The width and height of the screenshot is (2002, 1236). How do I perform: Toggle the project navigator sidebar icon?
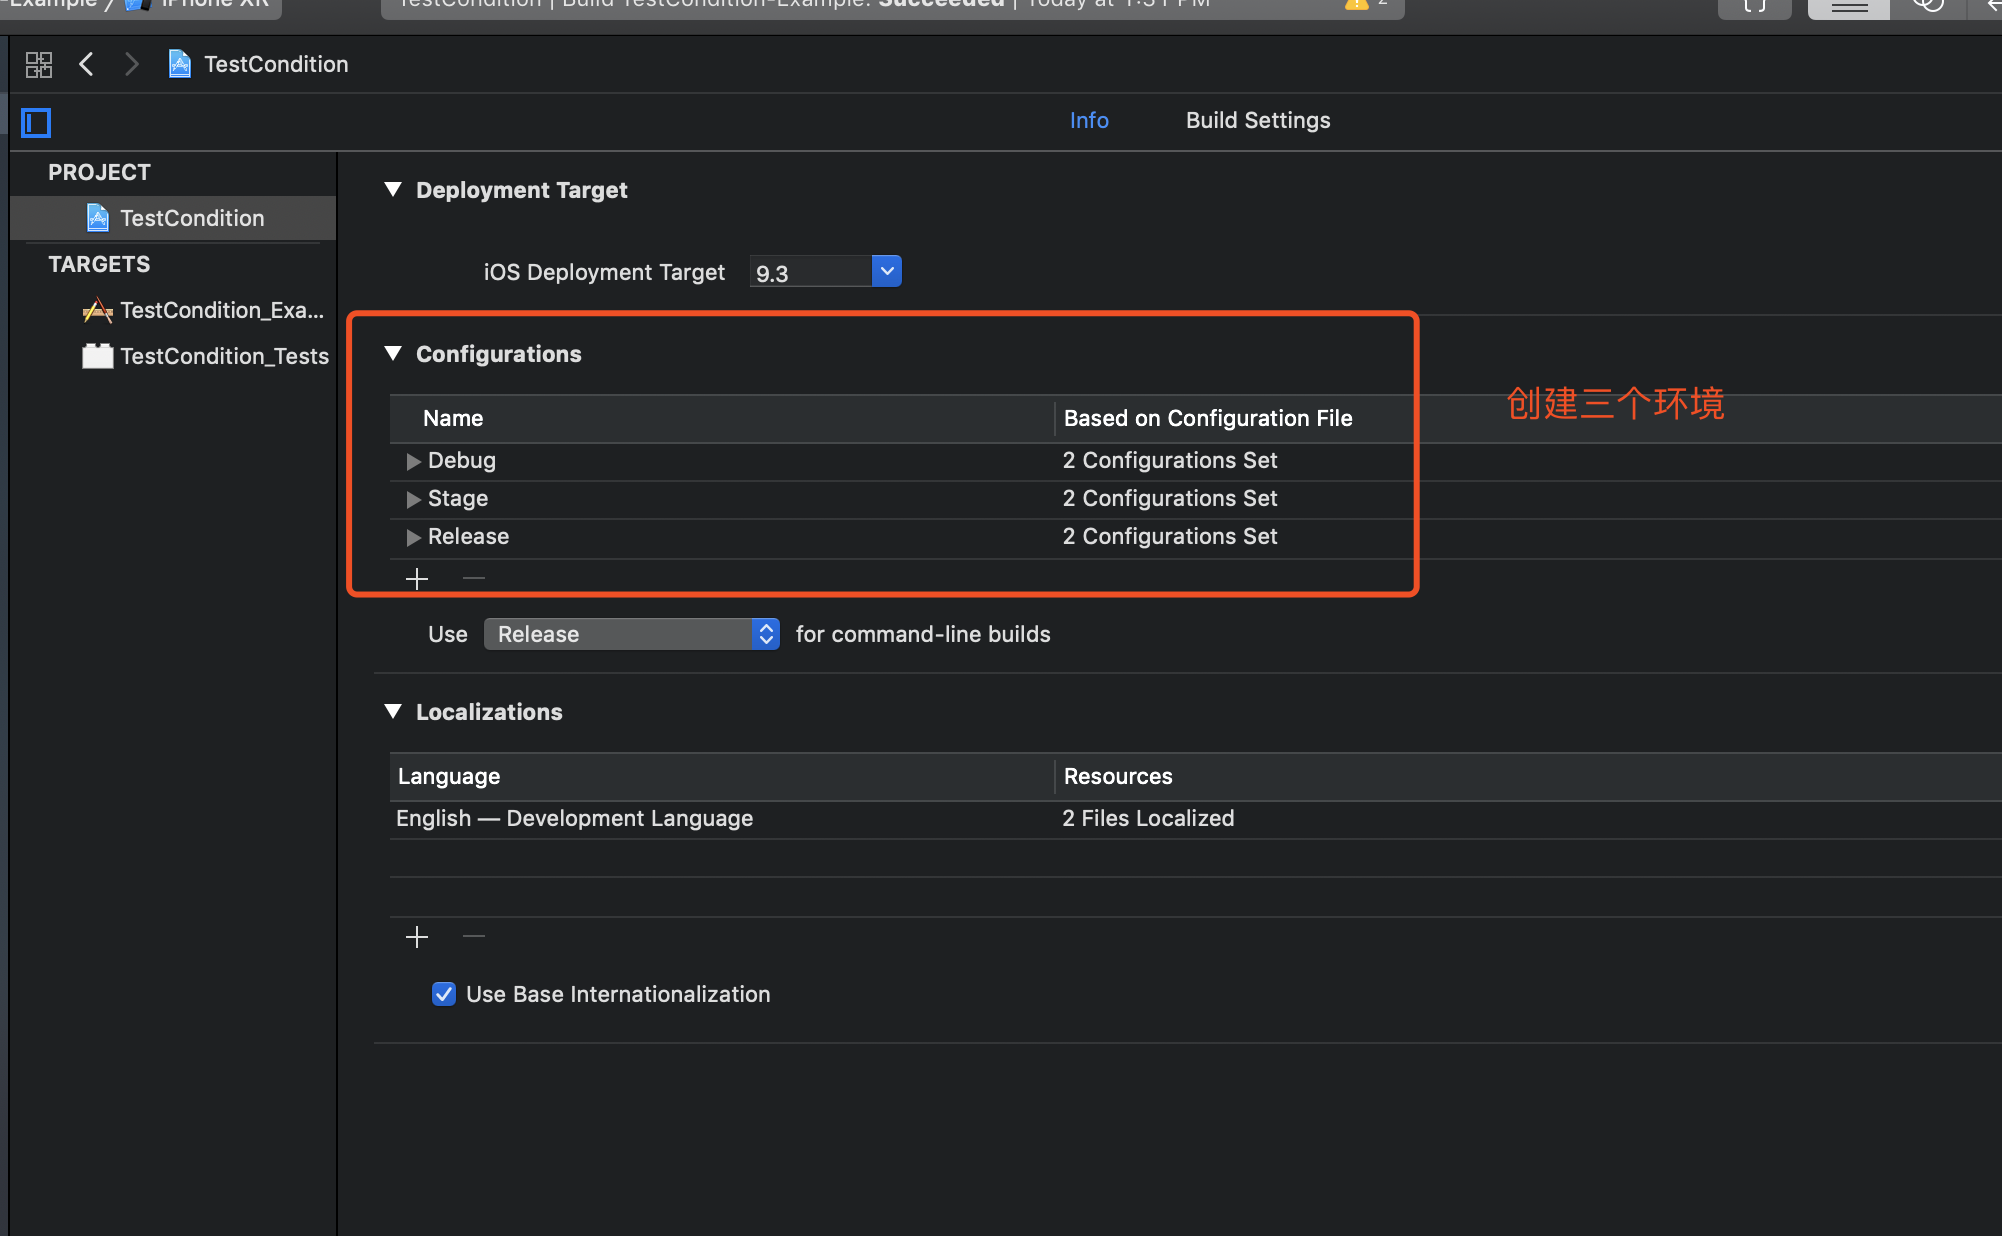[36, 123]
